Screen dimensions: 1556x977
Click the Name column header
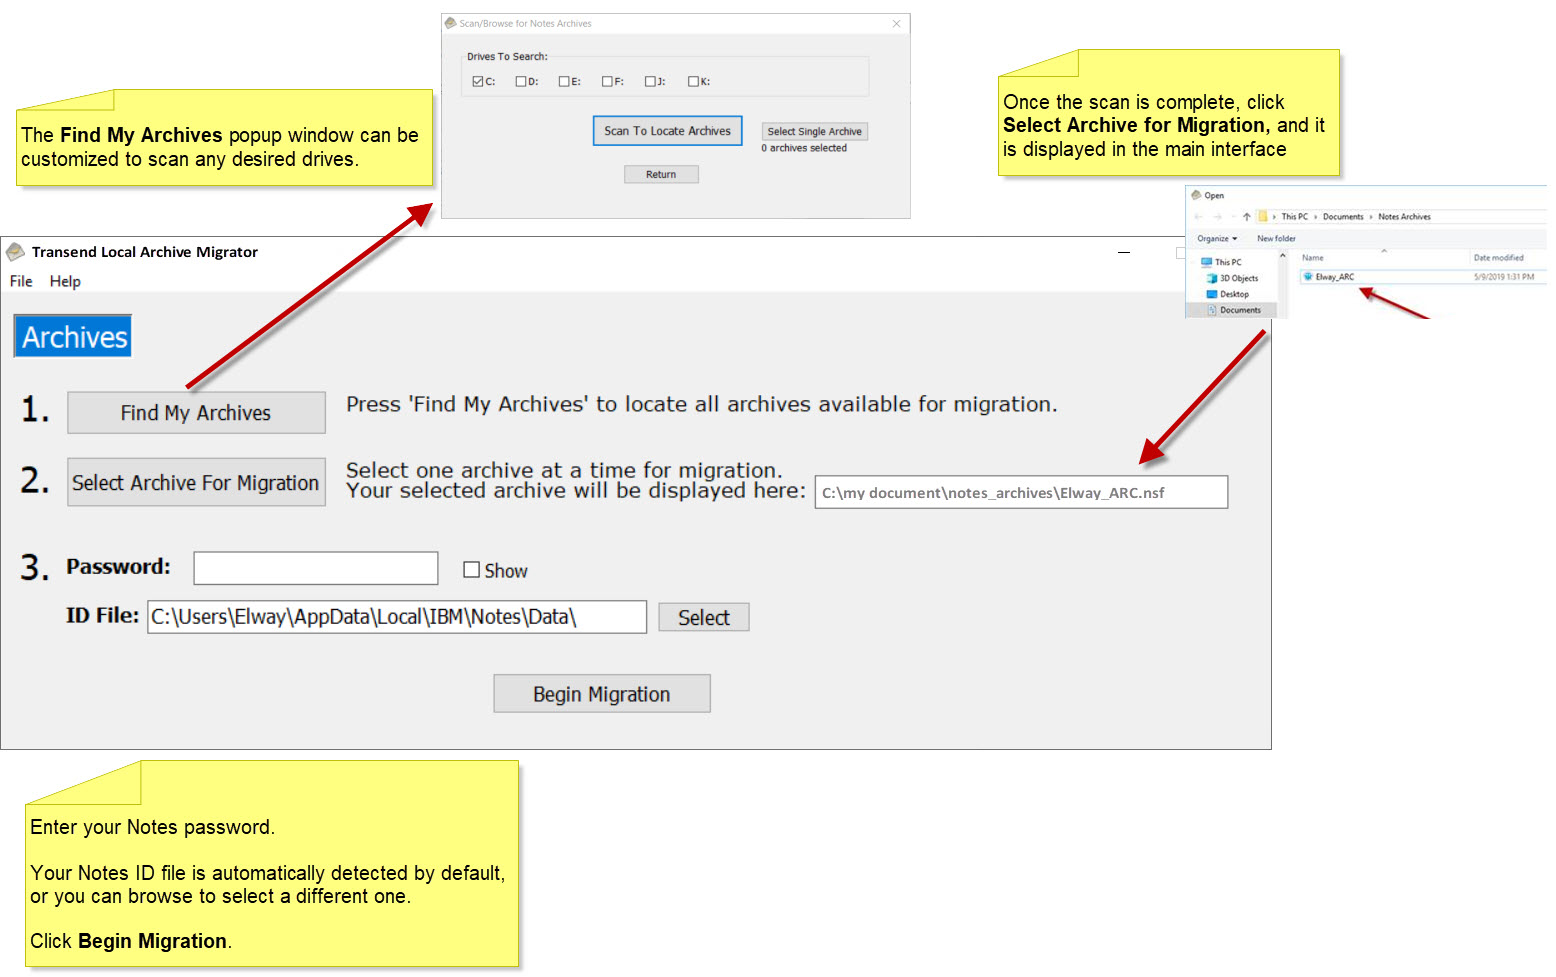[1313, 258]
